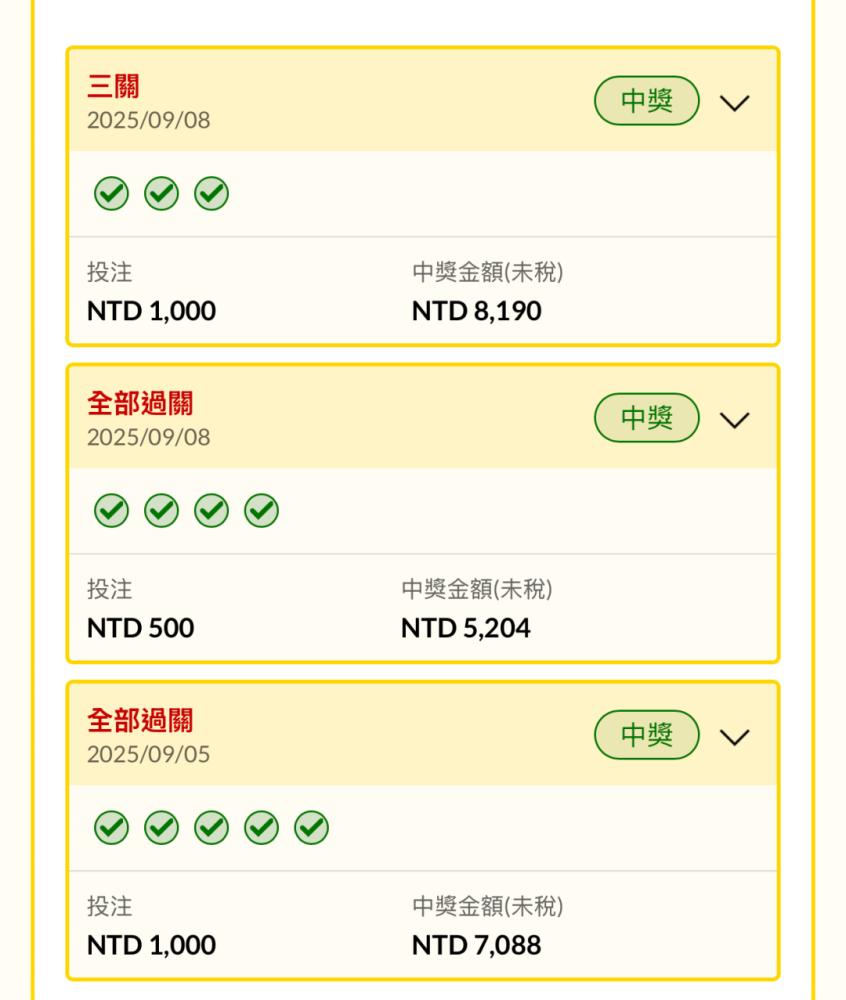Open 全部過關 title dated 2025/09/05

tap(140, 721)
